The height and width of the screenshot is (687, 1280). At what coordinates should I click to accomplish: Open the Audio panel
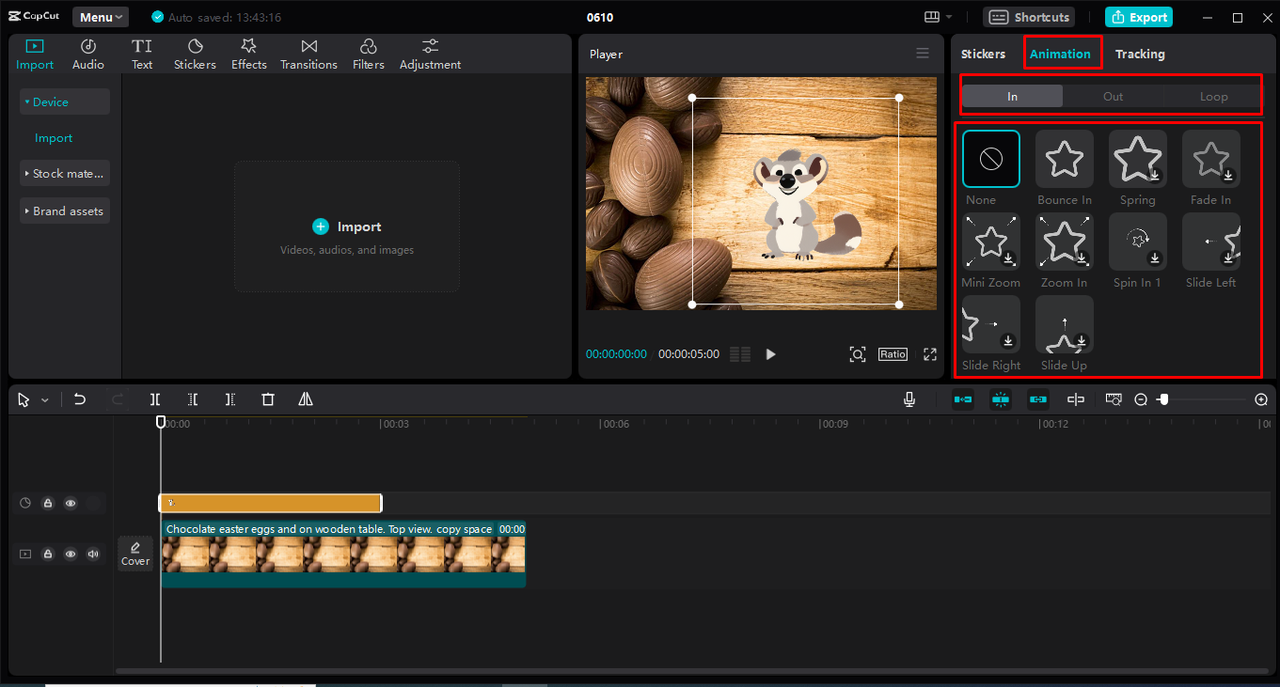click(88, 54)
